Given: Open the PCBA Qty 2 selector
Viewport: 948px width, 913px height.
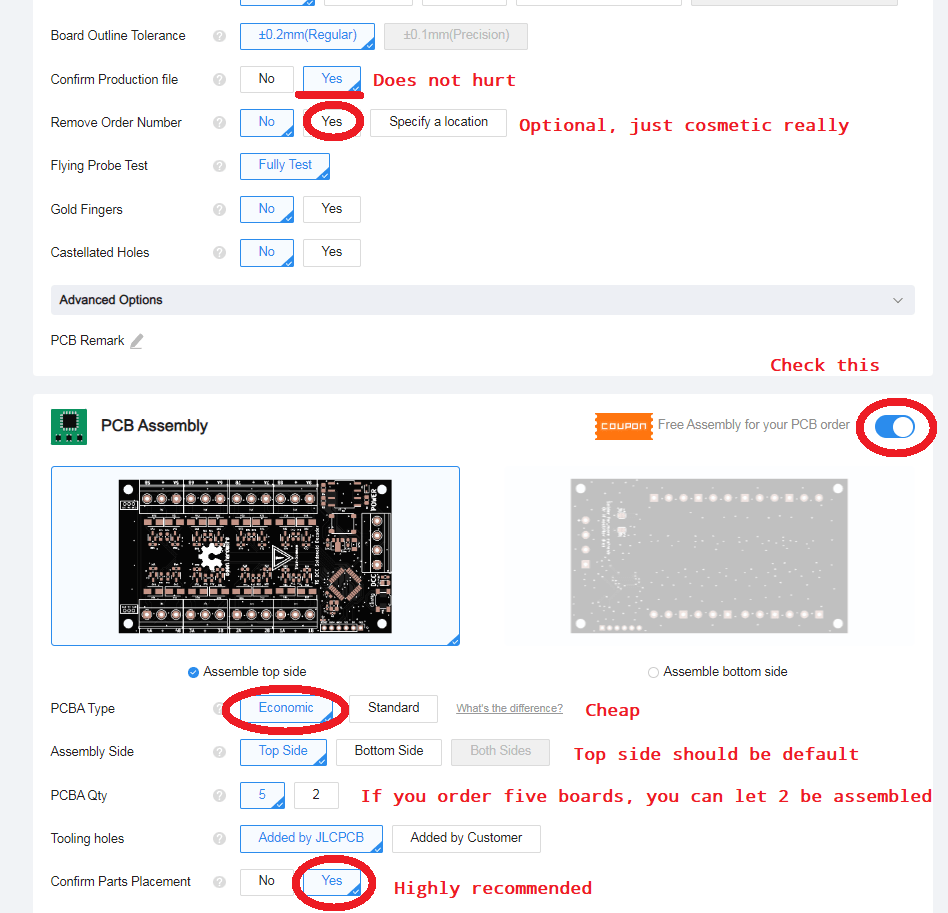Looking at the screenshot, I should pos(316,796).
